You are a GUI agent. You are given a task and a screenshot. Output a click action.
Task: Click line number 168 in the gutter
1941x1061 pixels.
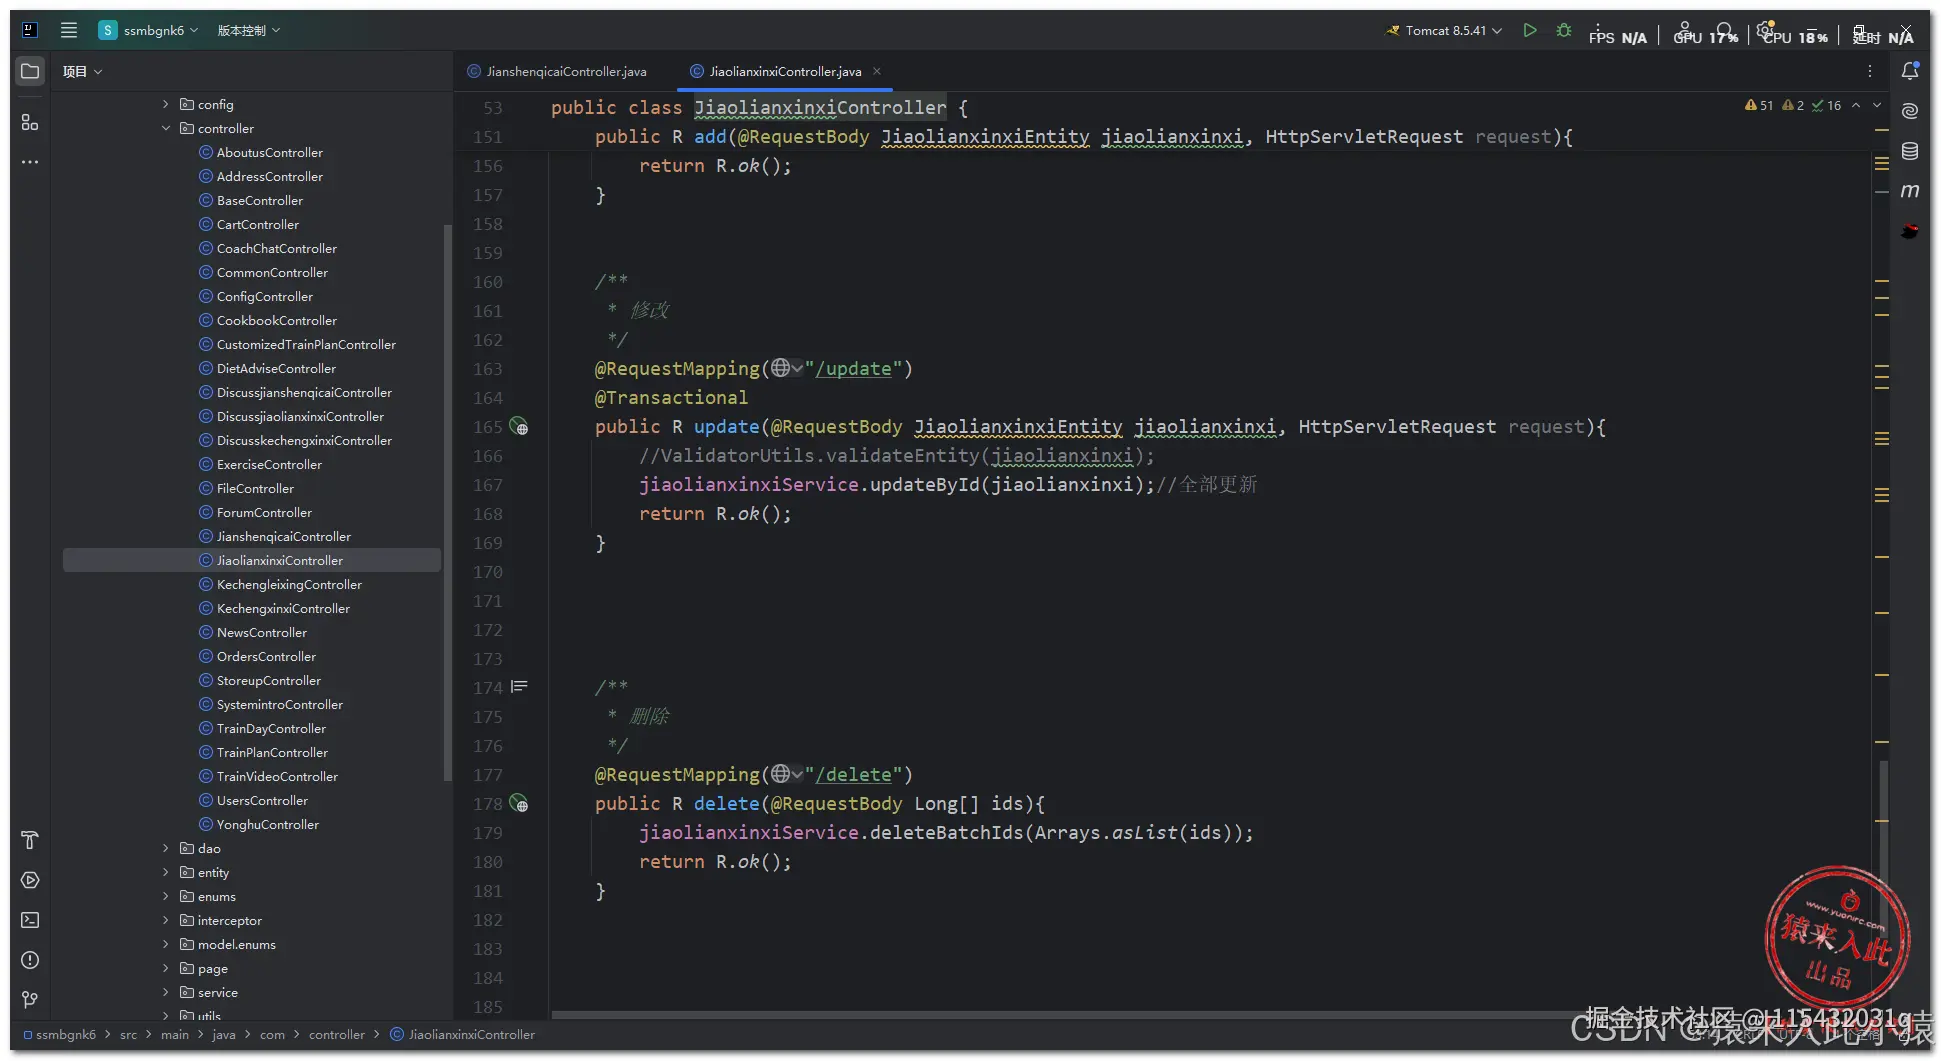(x=488, y=514)
